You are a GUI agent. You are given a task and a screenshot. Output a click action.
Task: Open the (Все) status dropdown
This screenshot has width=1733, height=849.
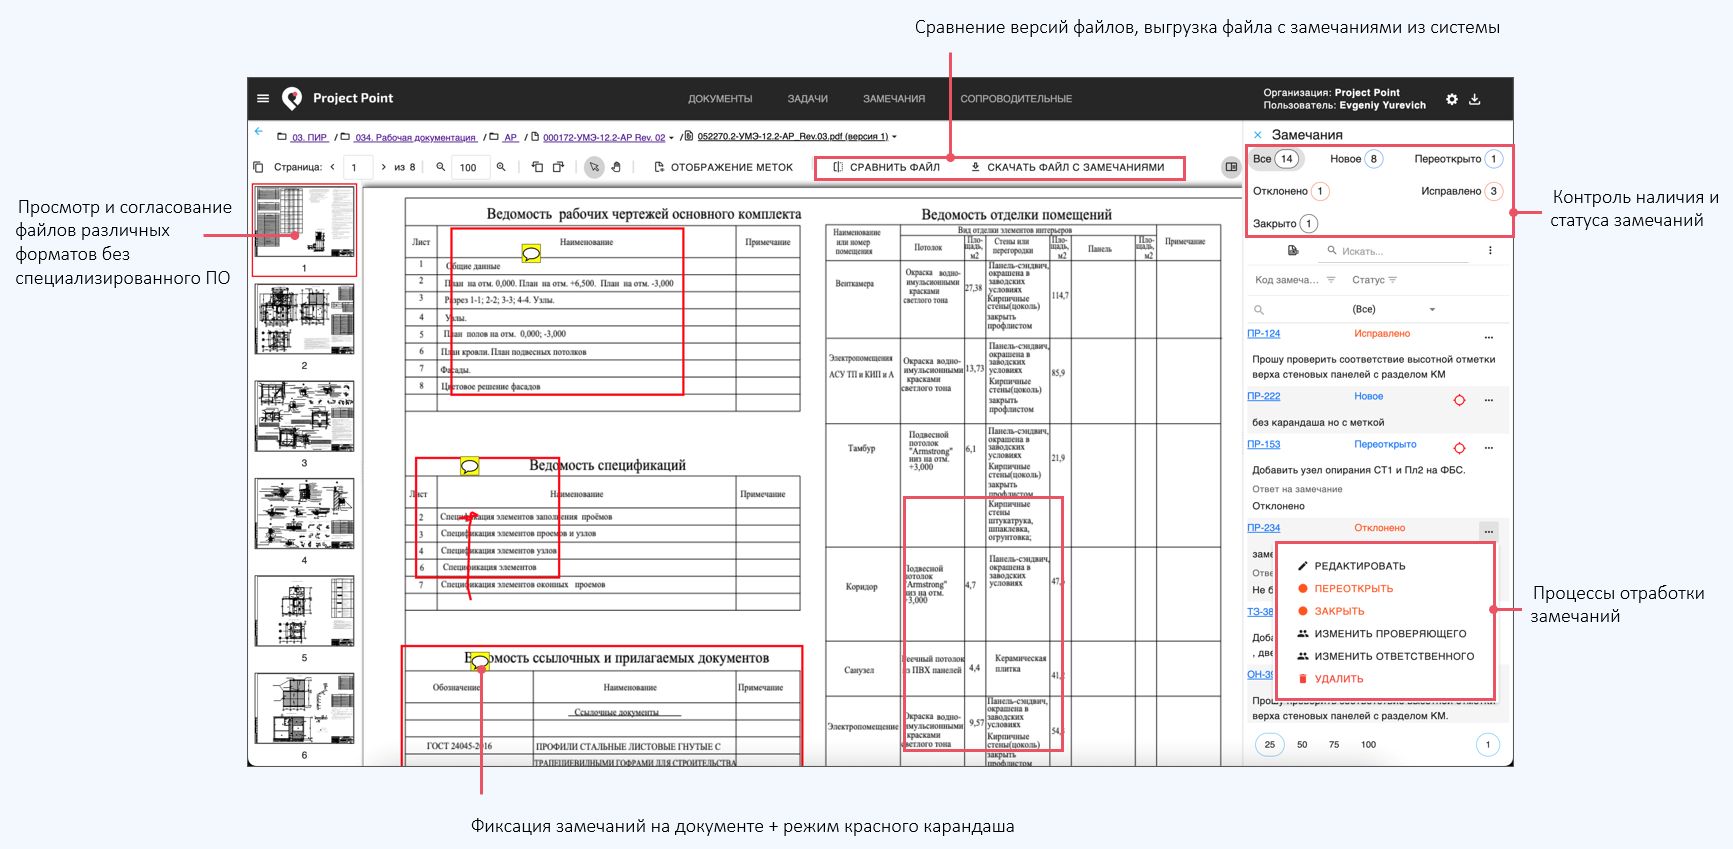[1394, 309]
